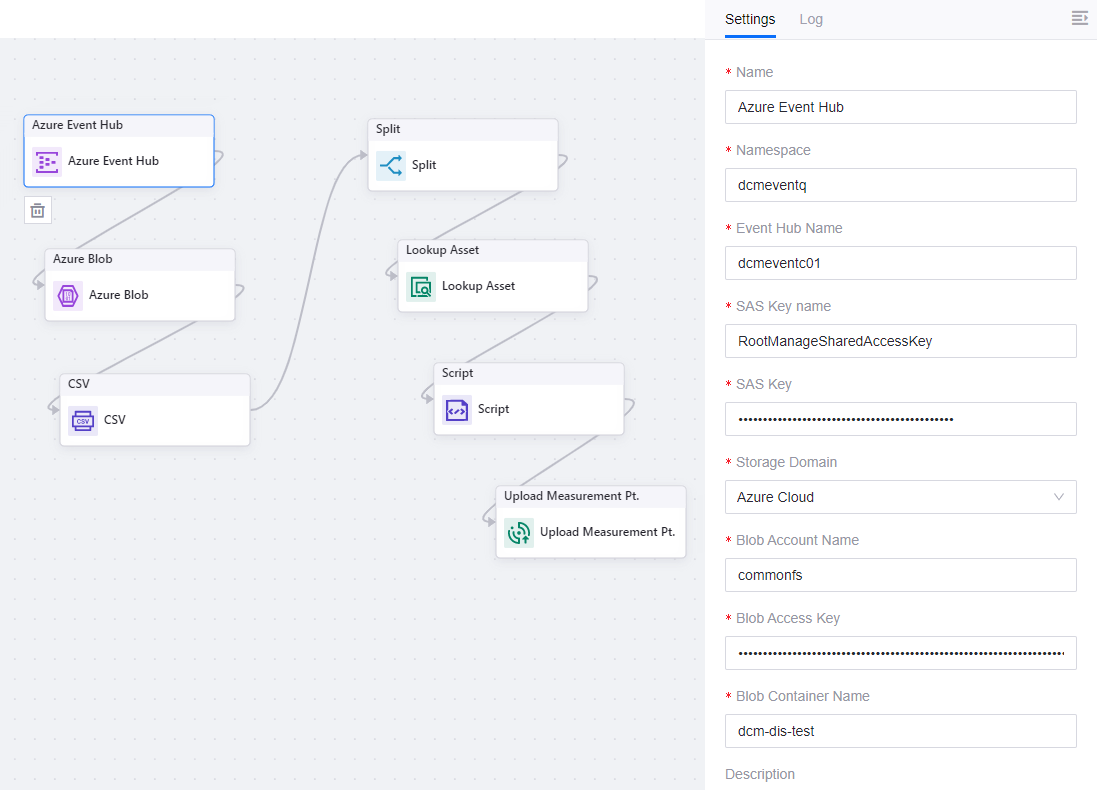Collapse the settings panel via top-right icon

tap(1079, 18)
